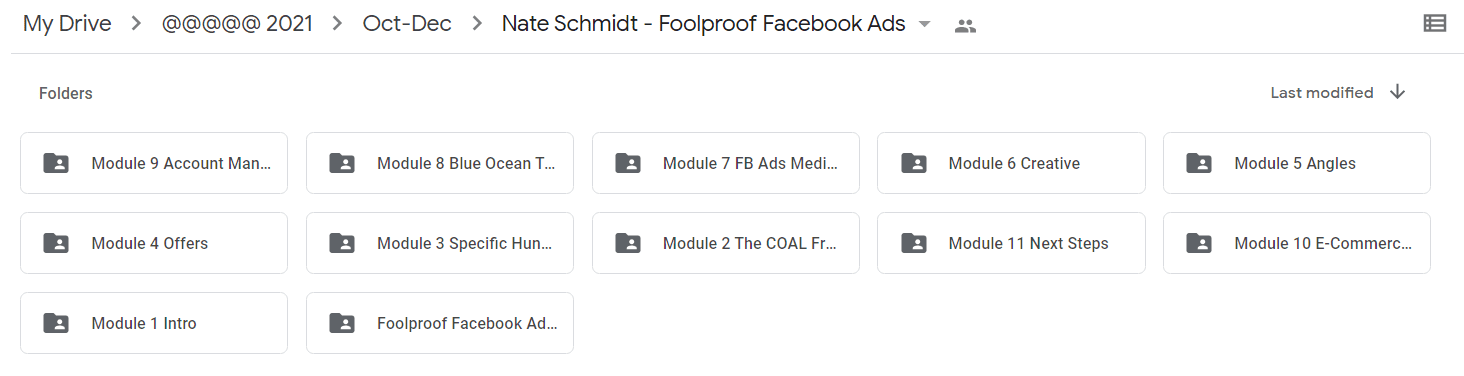Click the Module 9 Account Man... folder icon
The height and width of the screenshot is (376, 1464).
click(56, 163)
